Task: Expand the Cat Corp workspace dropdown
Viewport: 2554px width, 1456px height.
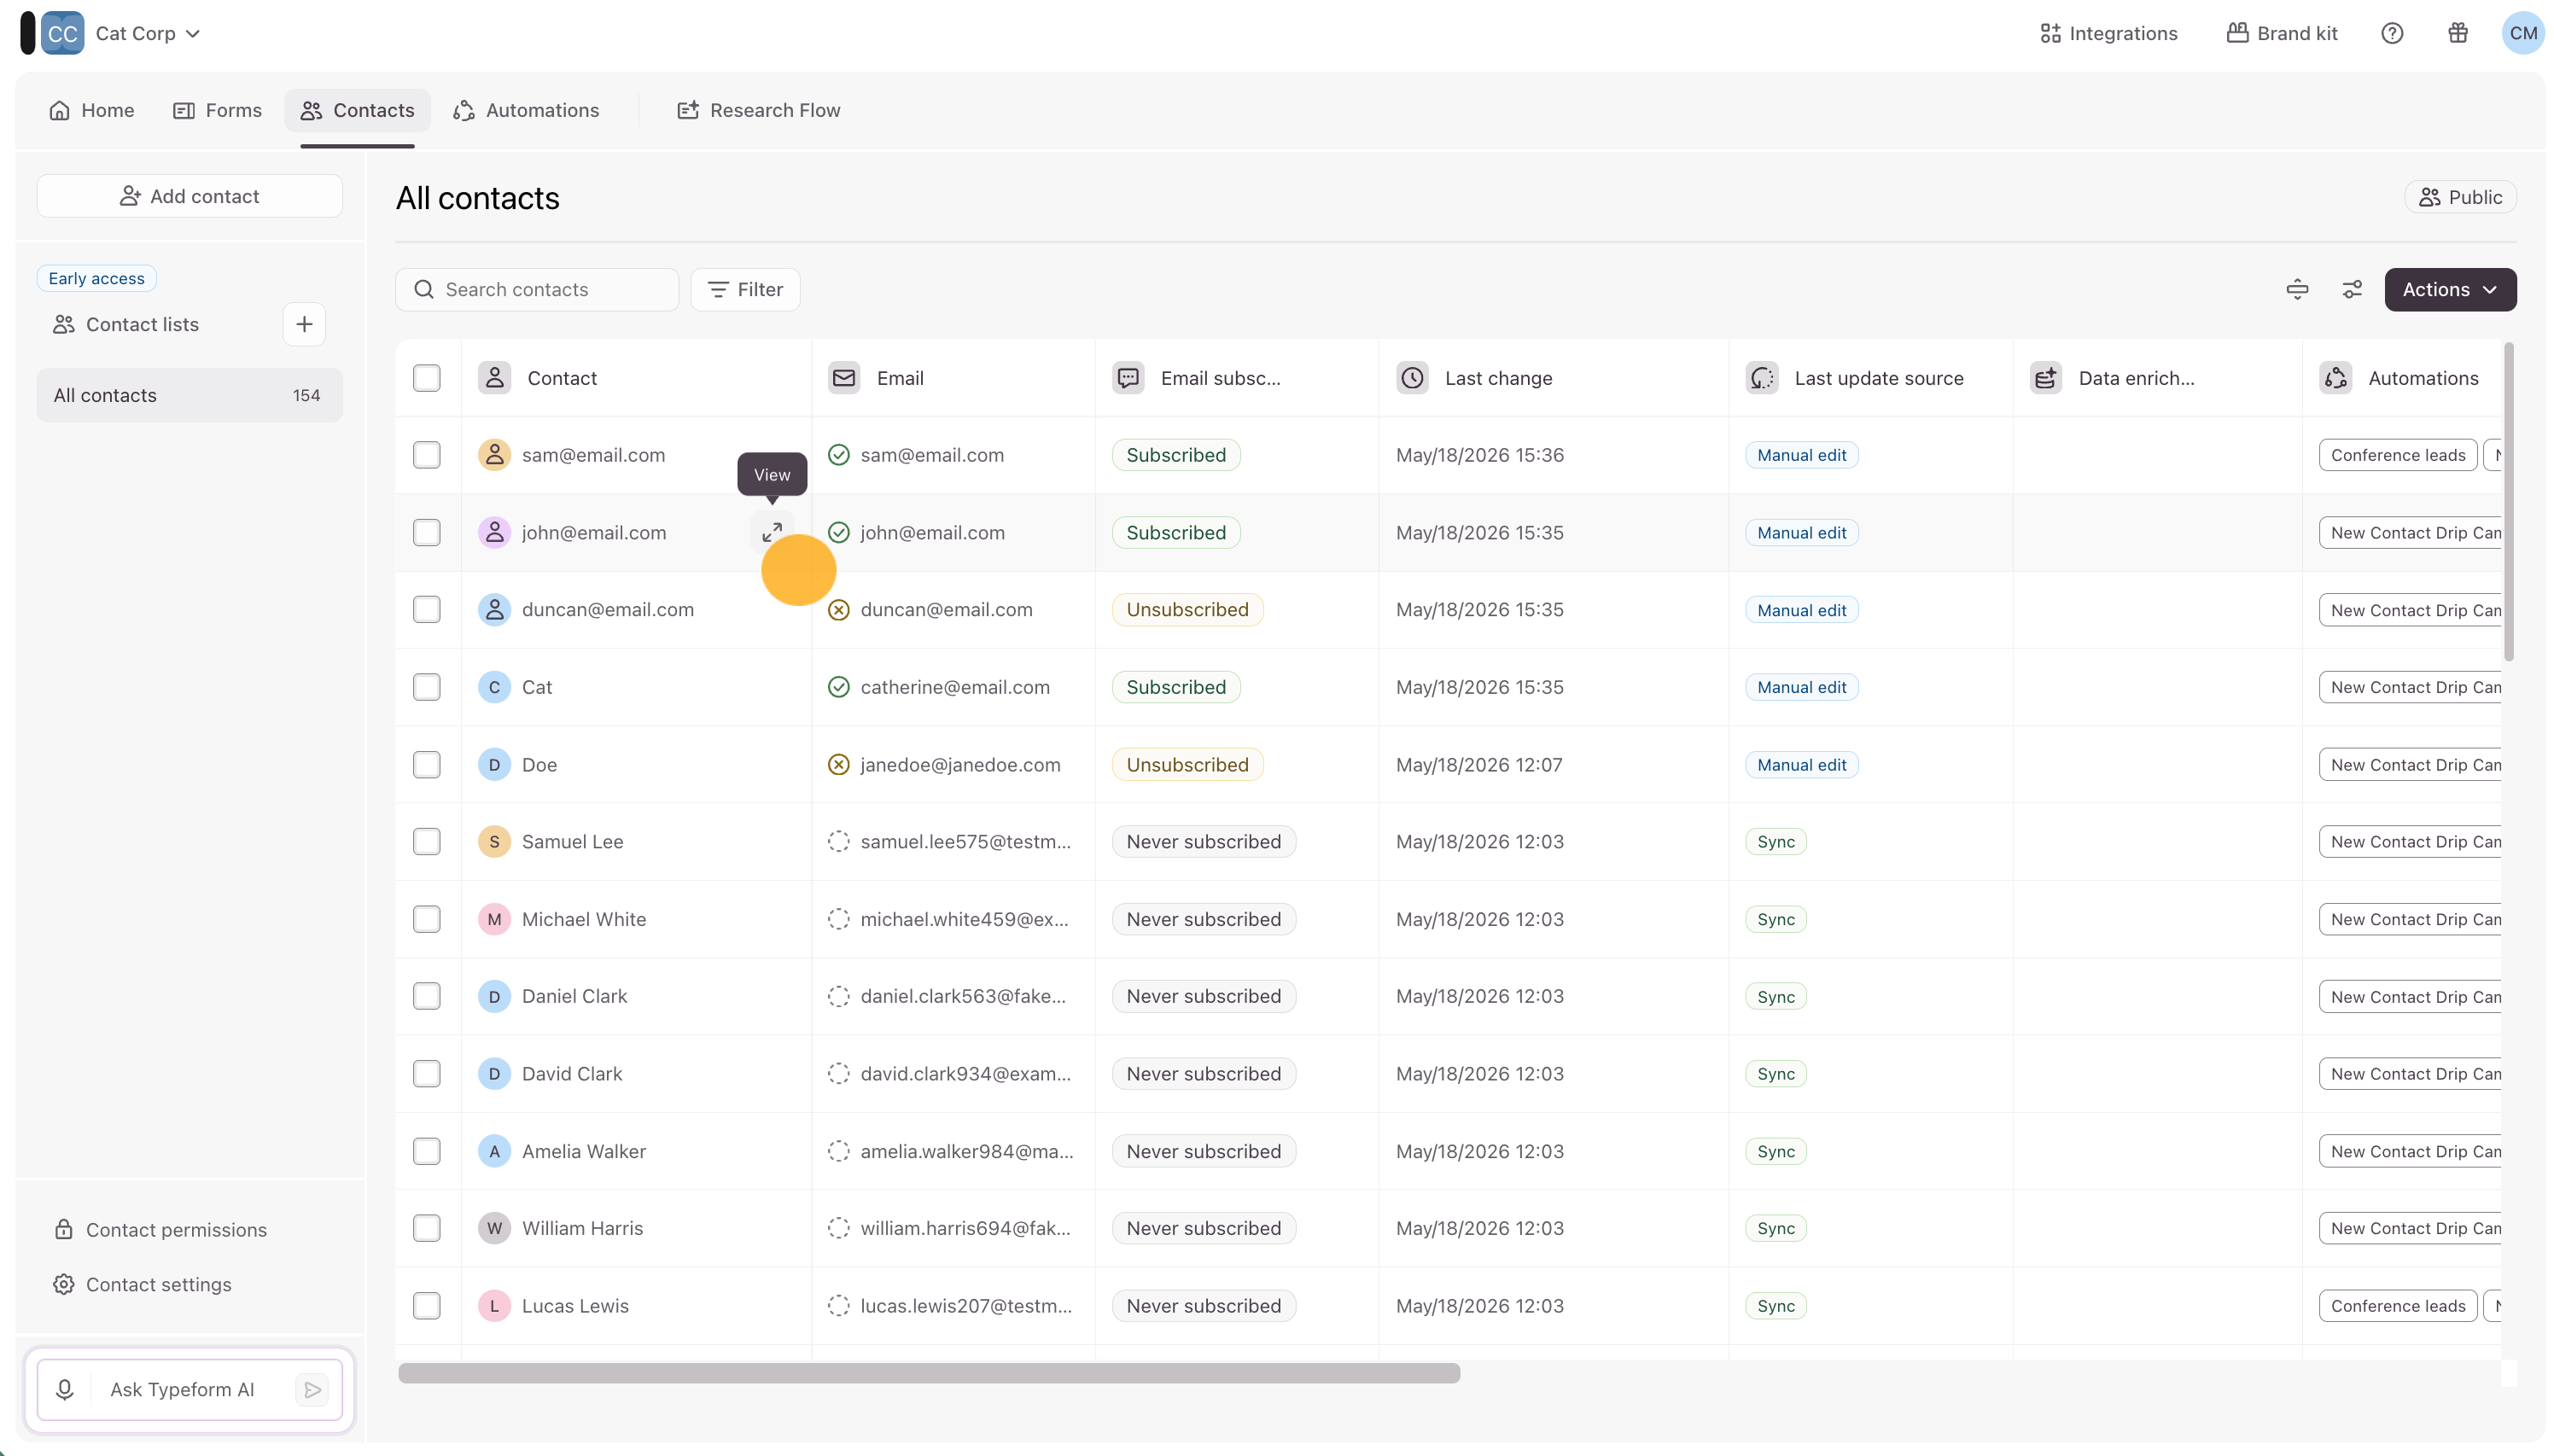Action: (148, 33)
